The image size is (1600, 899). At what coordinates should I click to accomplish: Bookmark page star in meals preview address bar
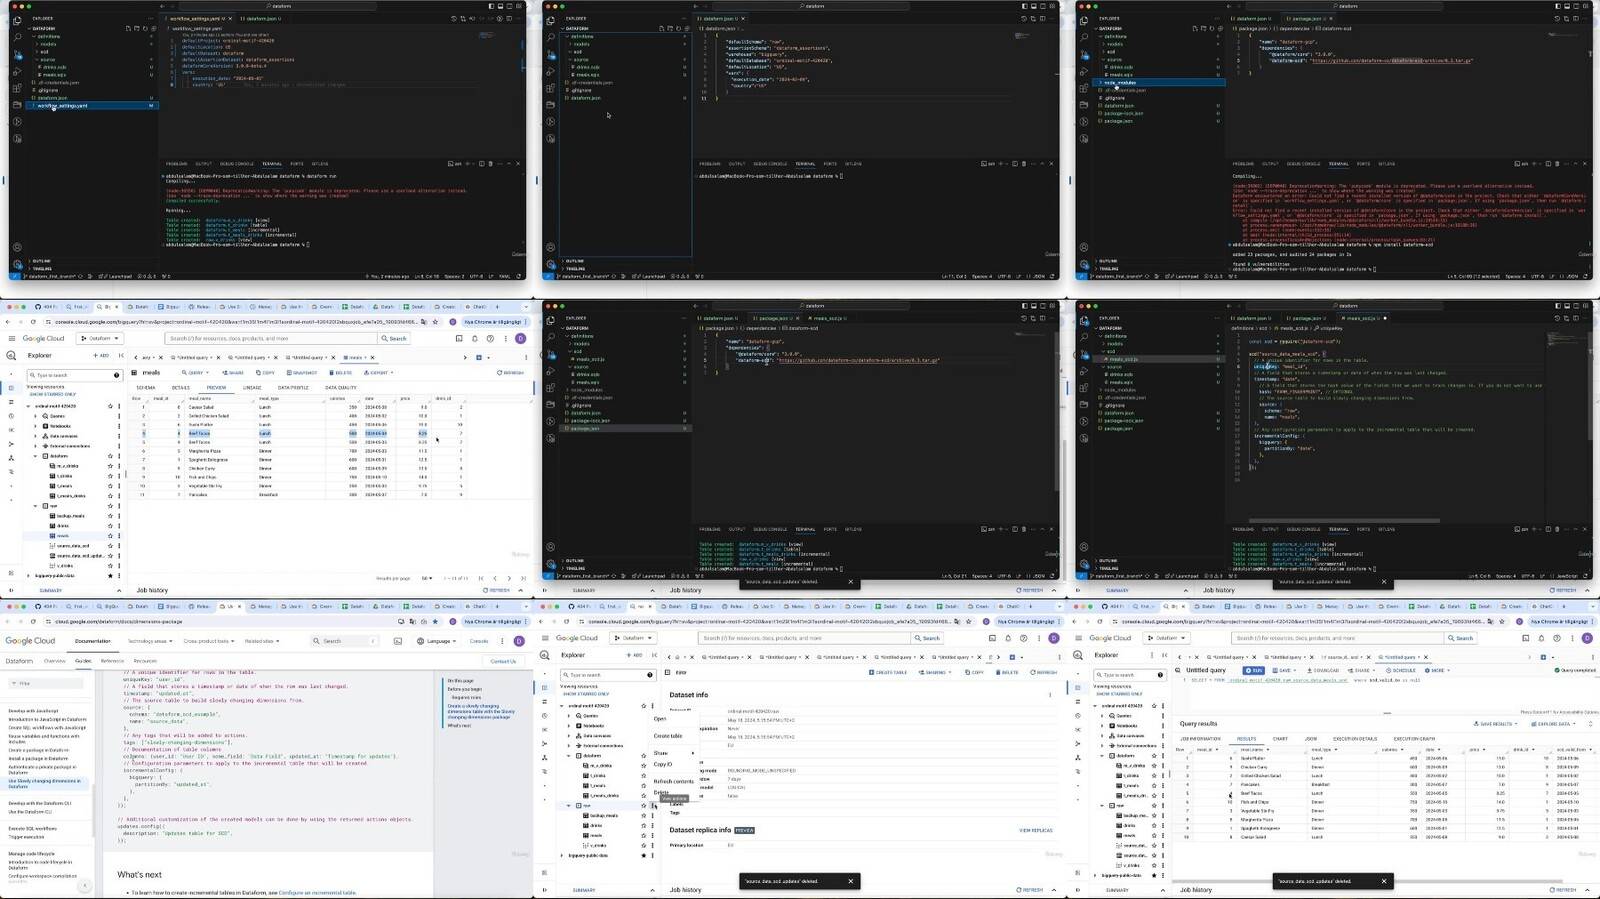(434, 322)
